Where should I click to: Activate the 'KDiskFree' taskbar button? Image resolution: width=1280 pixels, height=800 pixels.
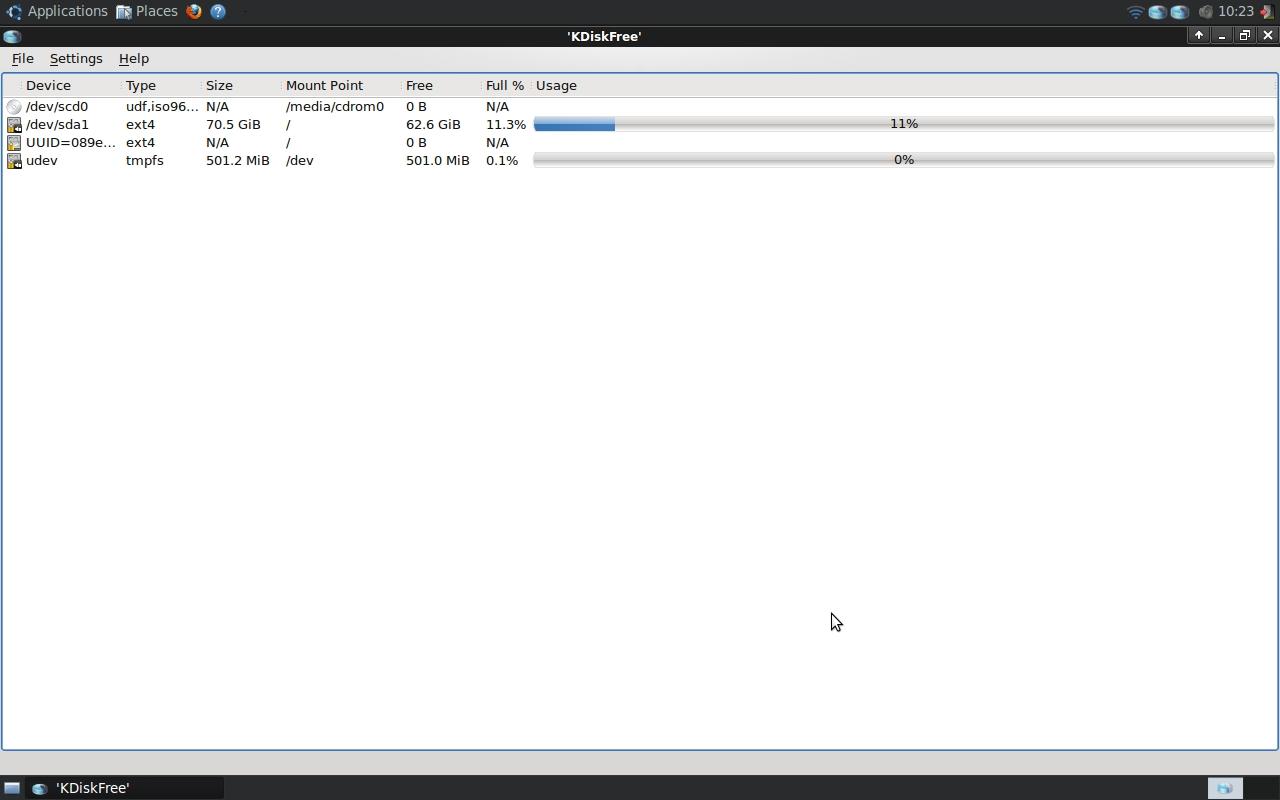125,788
